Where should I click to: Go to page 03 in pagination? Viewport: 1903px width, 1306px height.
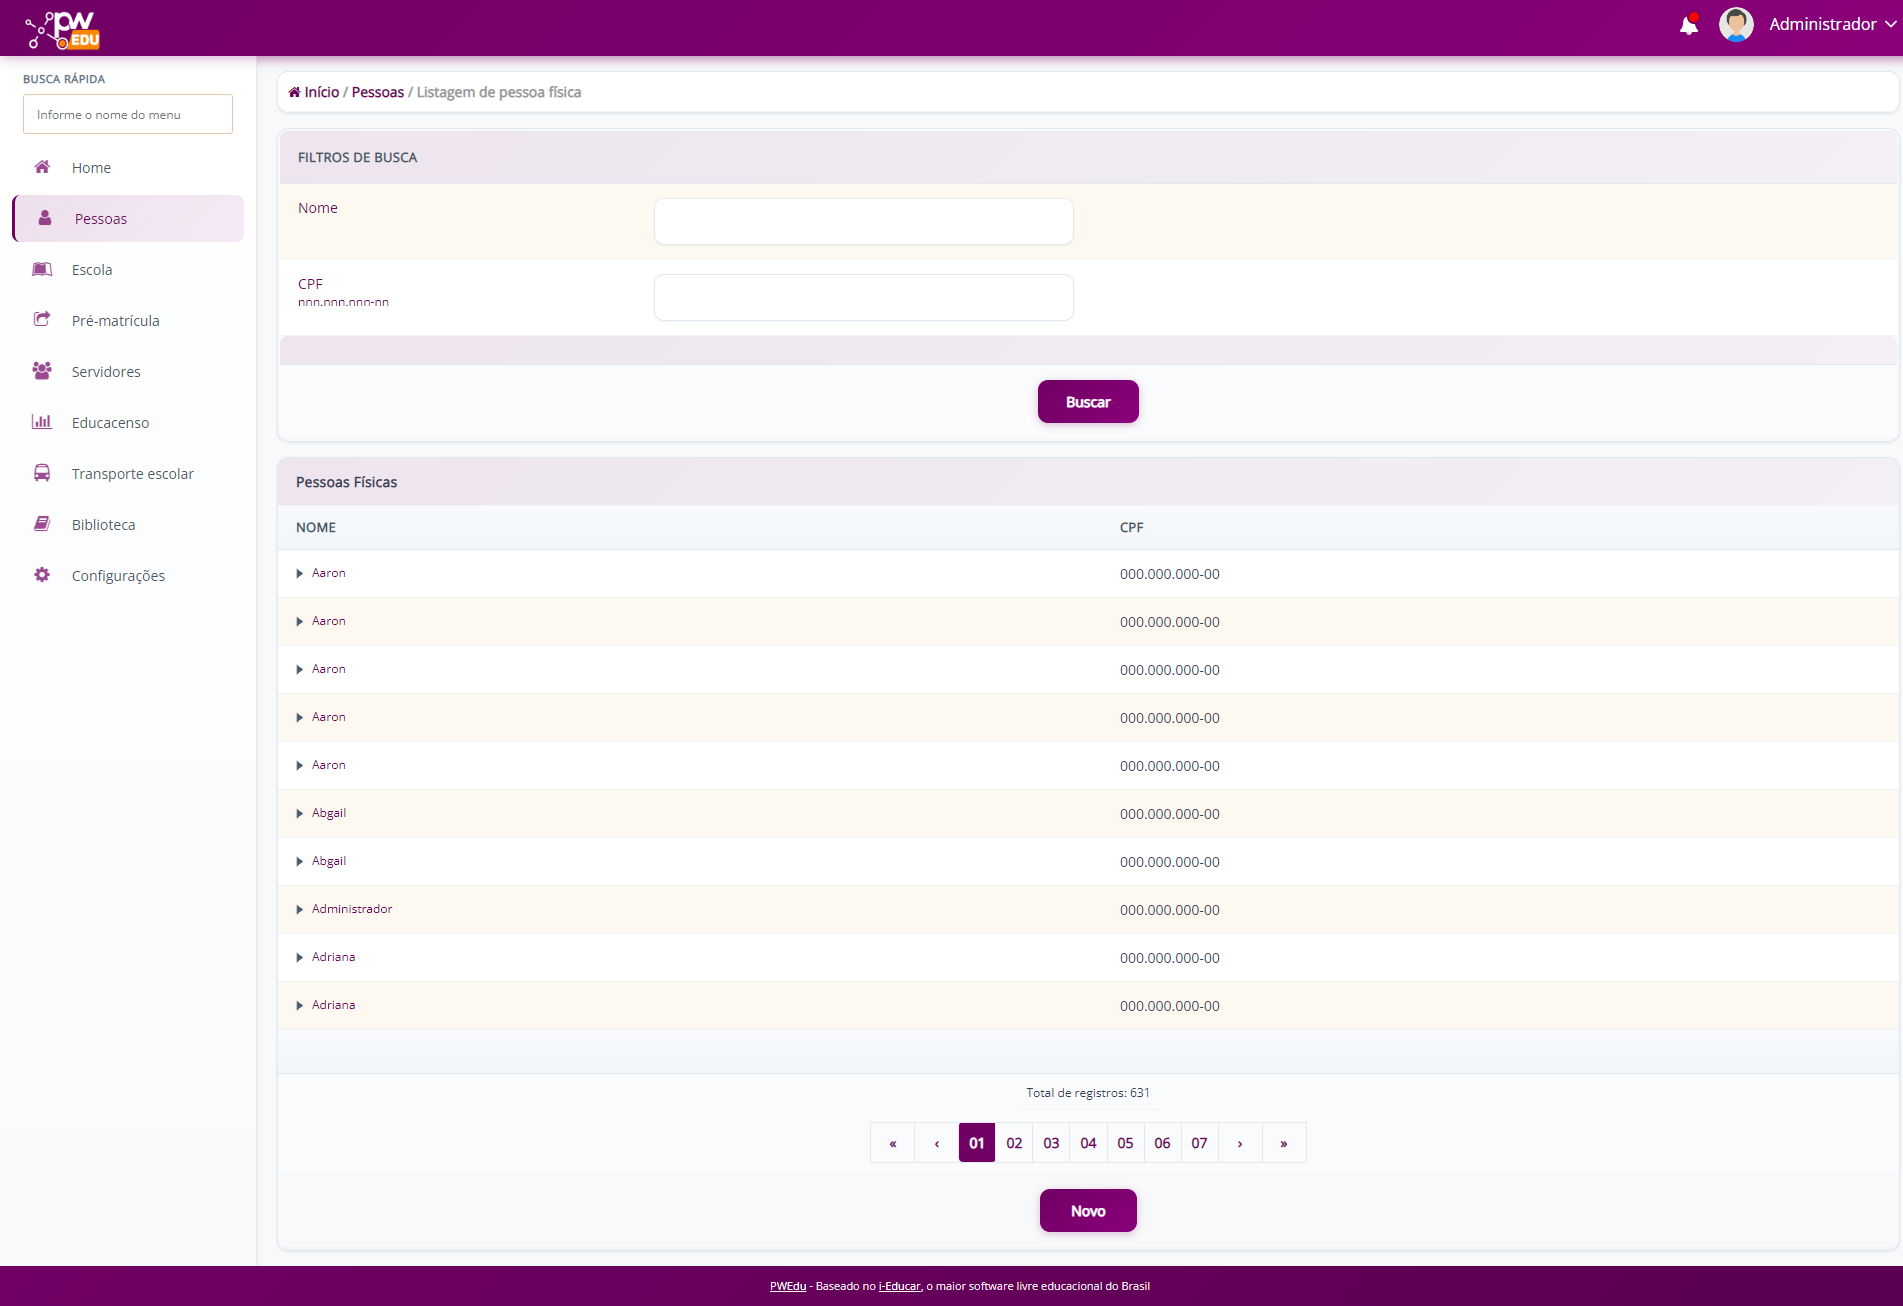[1051, 1143]
